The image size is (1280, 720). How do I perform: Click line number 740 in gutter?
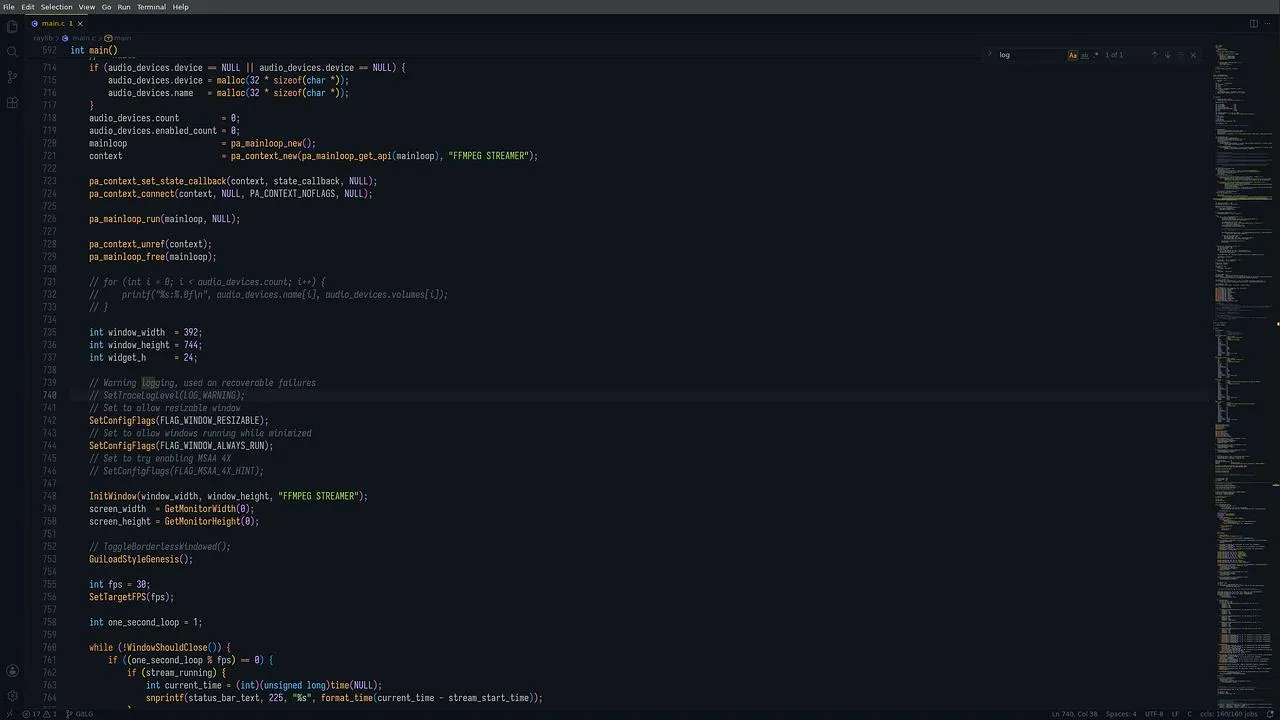click(50, 396)
